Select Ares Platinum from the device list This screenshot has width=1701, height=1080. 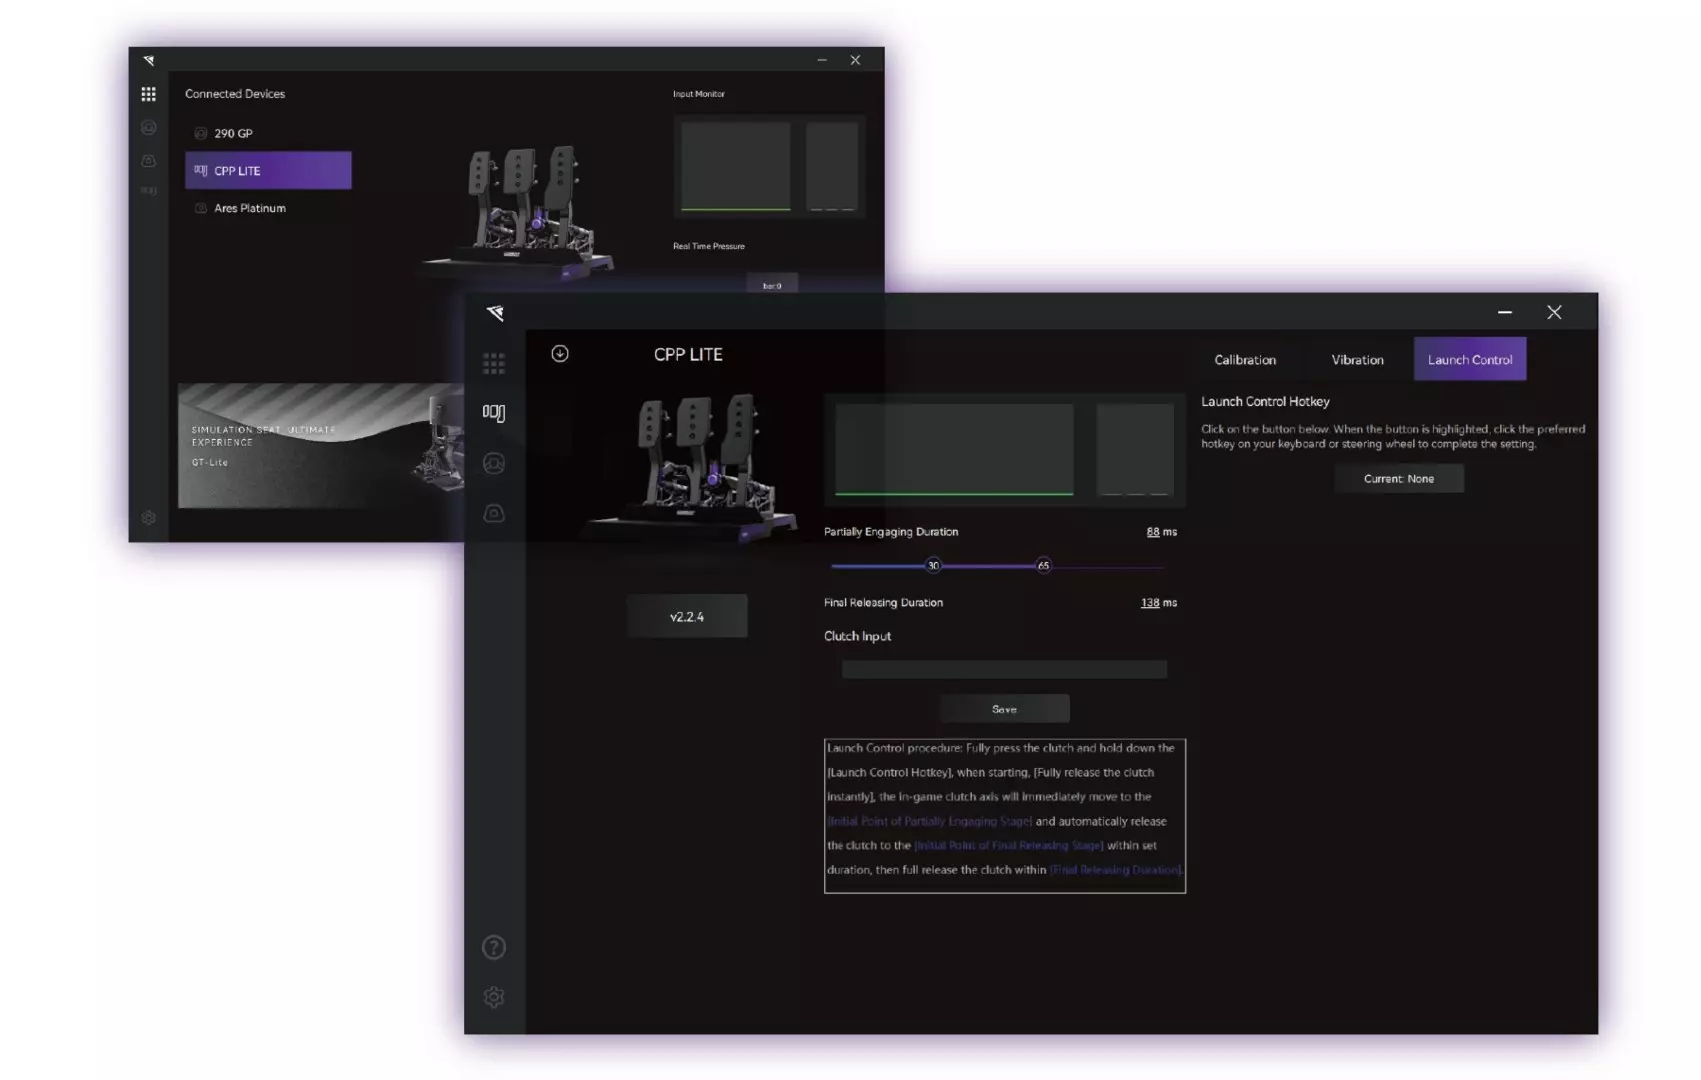pyautogui.click(x=249, y=208)
